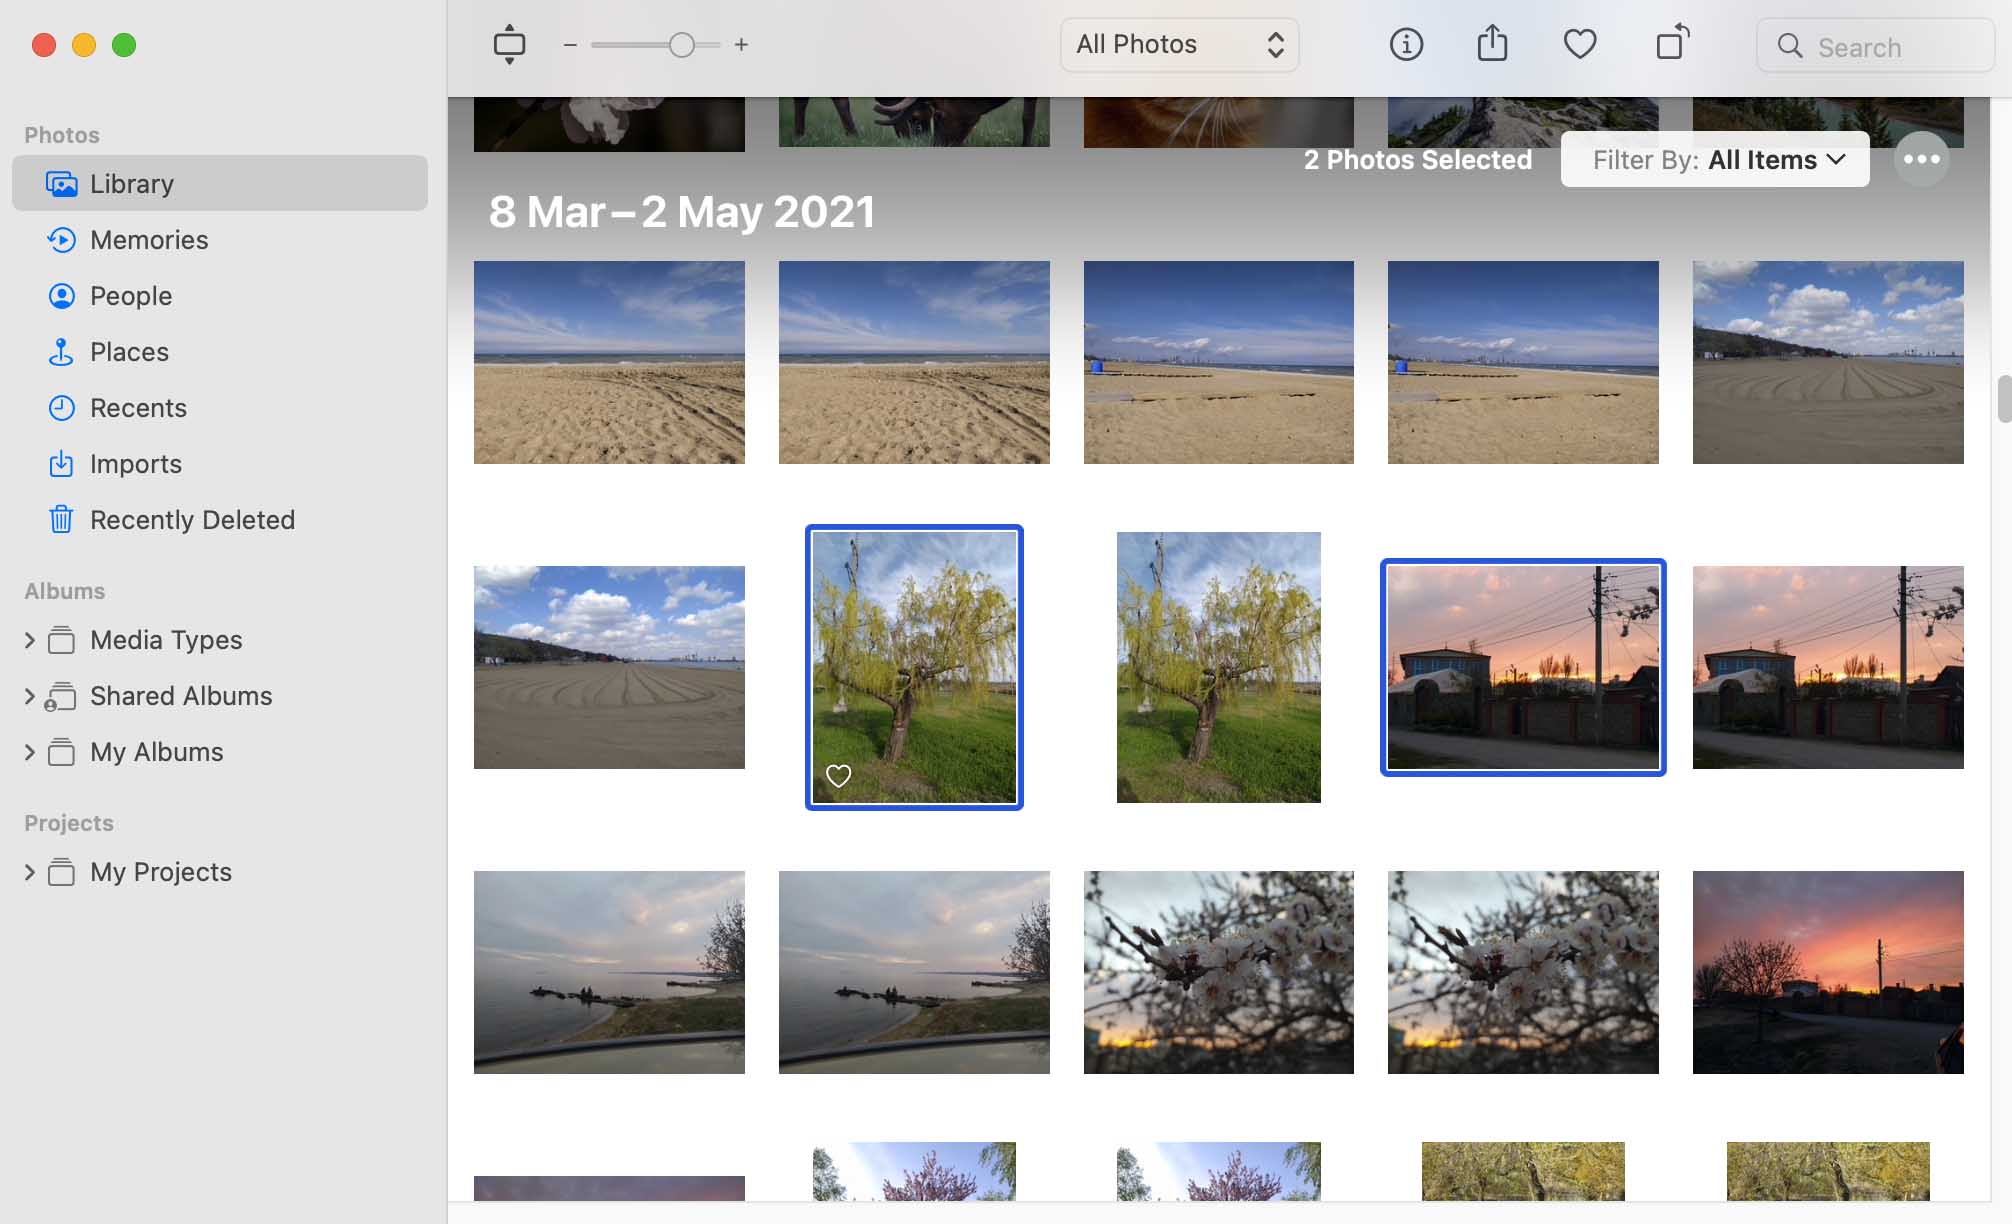Click the Share icon in the toolbar
2012x1224 pixels.
point(1491,44)
